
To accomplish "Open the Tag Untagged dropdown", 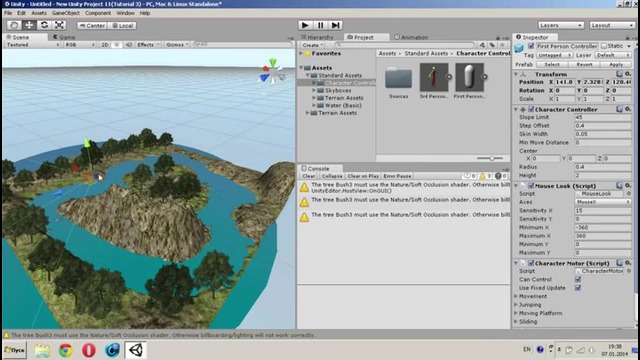I will click(554, 55).
